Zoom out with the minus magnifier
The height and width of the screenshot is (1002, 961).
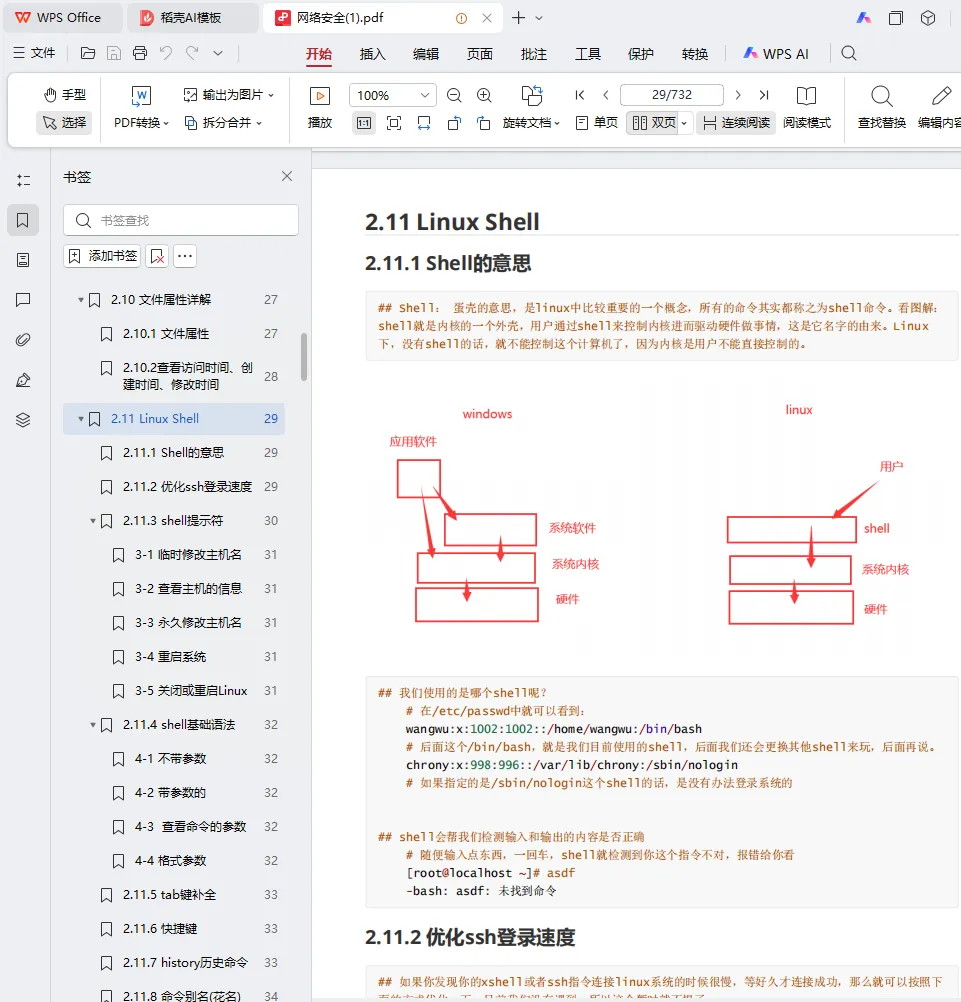(454, 95)
